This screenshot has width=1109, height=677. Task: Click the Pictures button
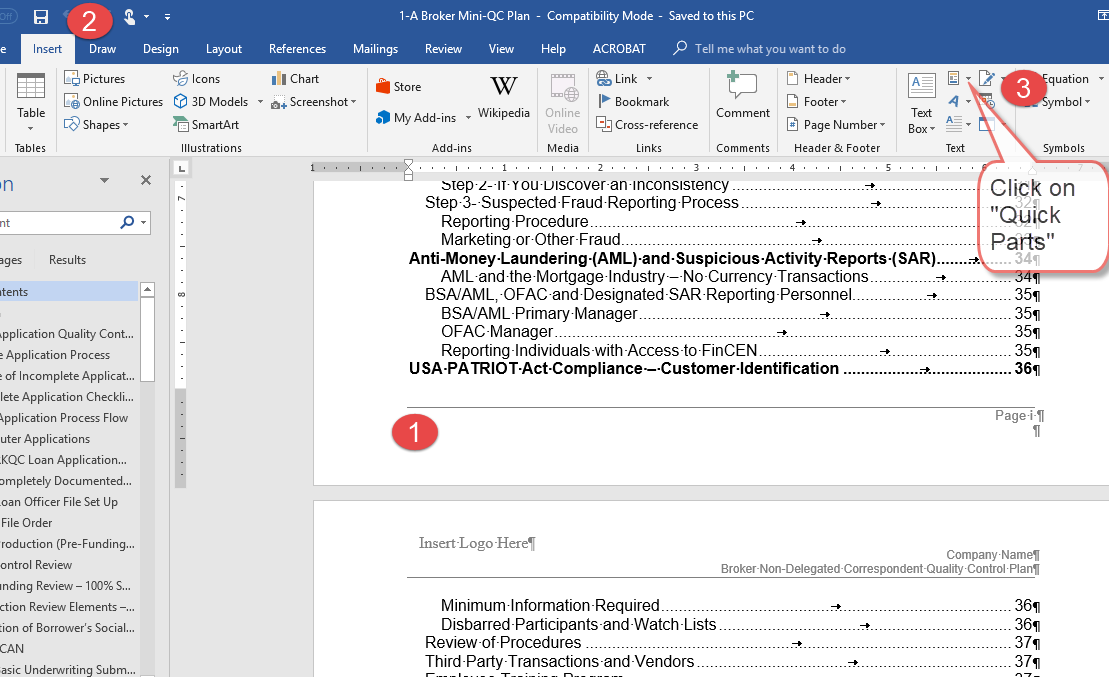coord(95,78)
